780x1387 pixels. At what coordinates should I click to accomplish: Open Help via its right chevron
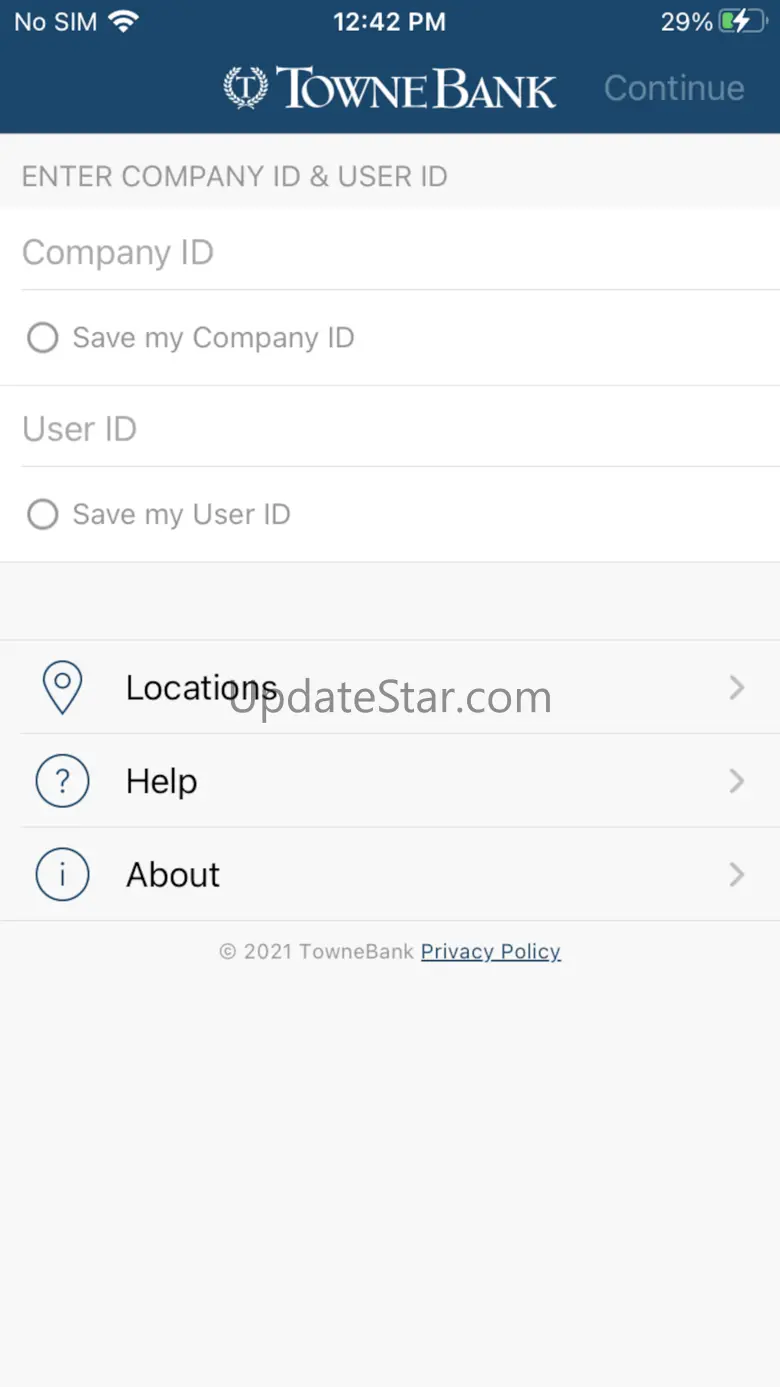[737, 781]
